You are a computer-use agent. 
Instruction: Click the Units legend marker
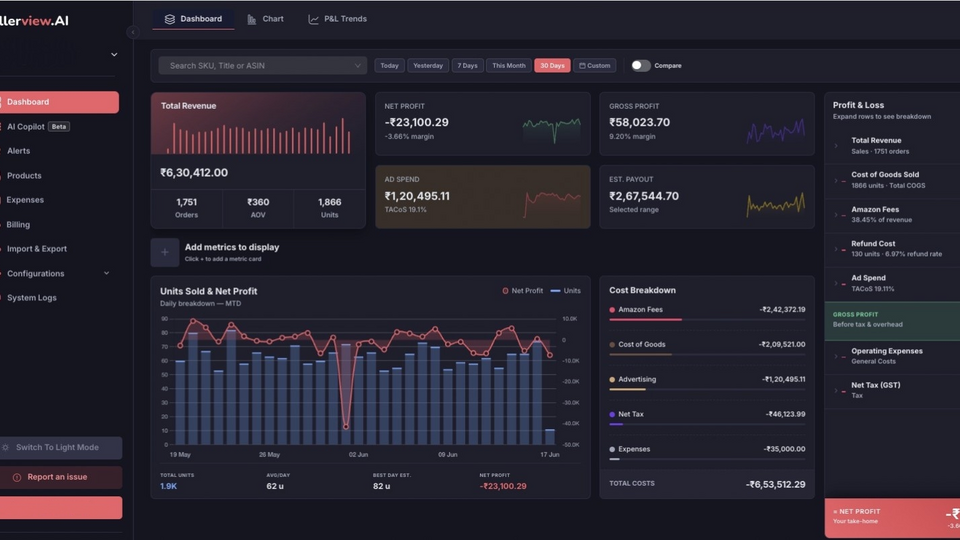[555, 291]
